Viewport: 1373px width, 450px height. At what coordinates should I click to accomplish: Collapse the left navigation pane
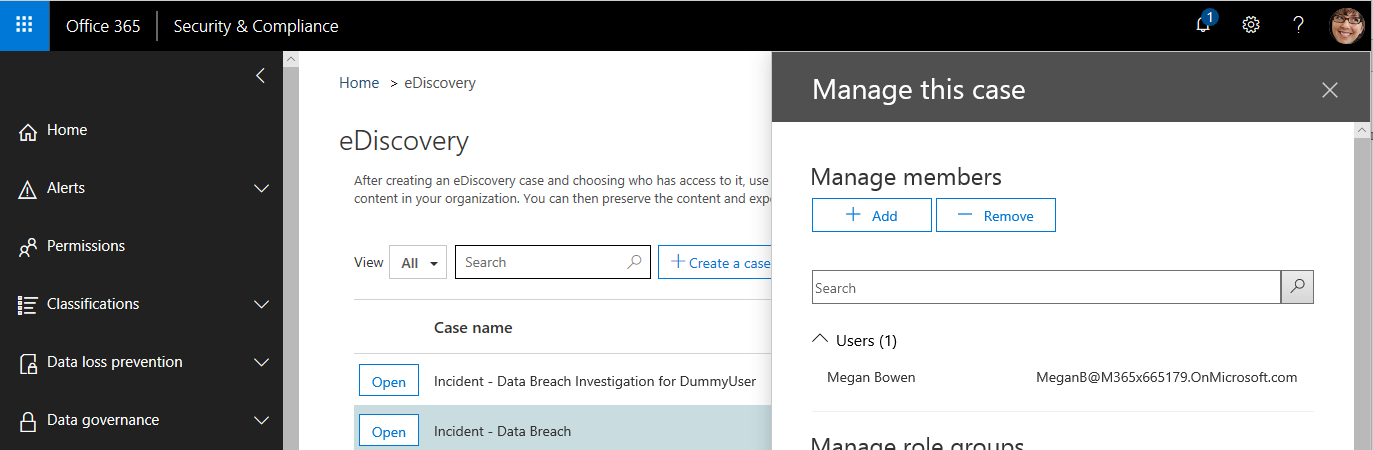click(260, 75)
